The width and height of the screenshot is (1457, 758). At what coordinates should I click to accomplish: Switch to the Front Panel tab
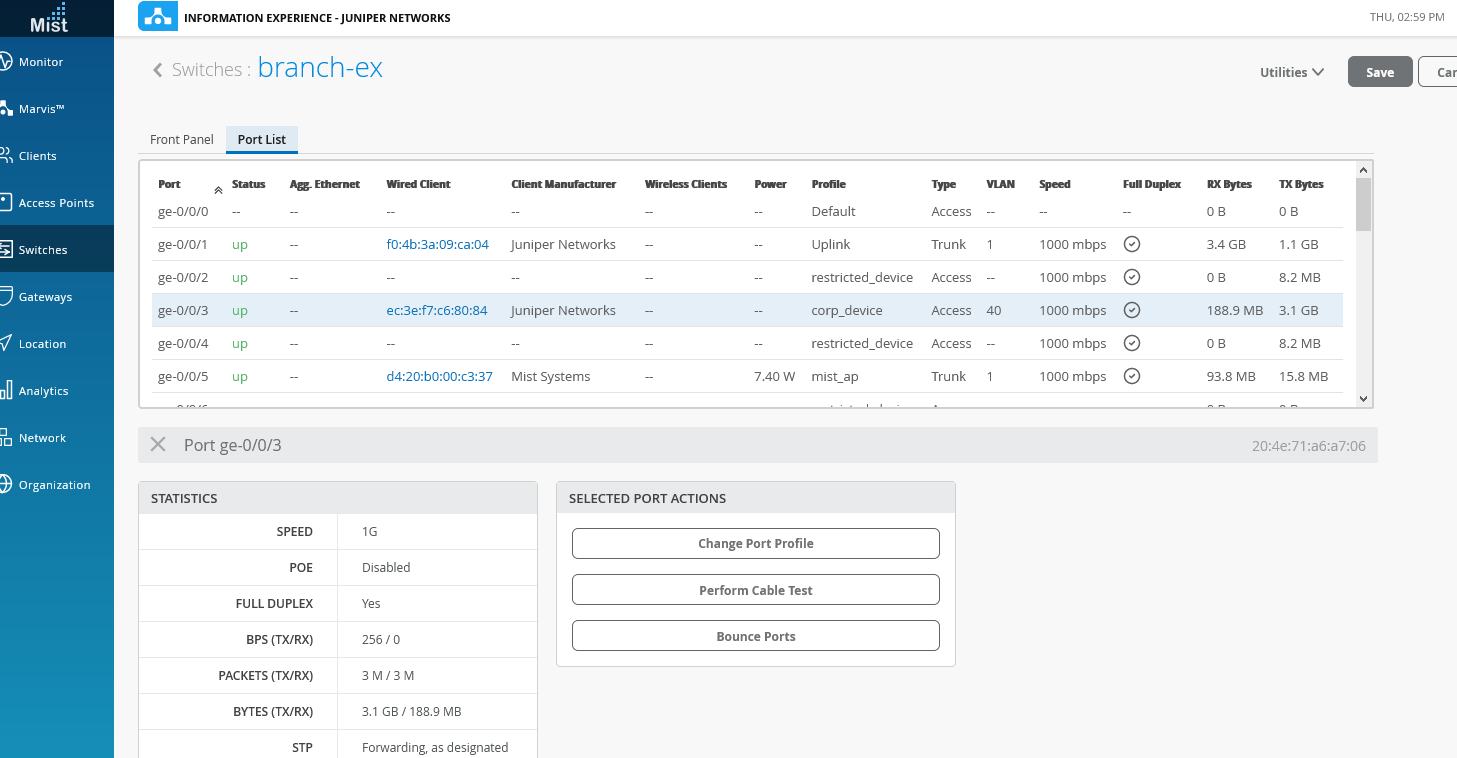tap(182, 140)
